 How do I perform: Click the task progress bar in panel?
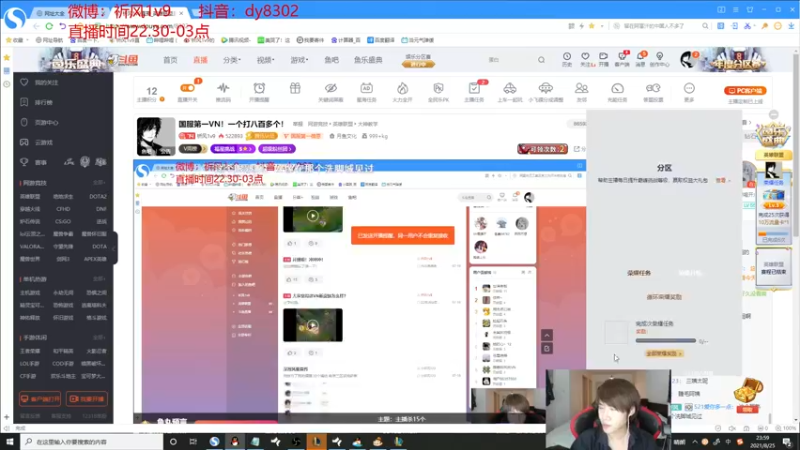(665, 340)
